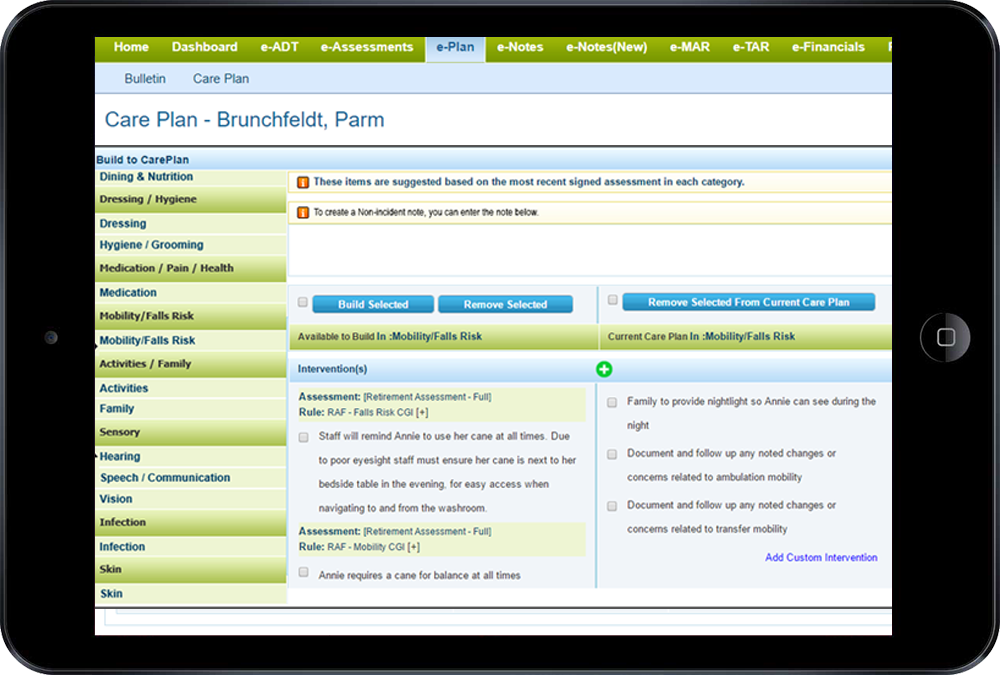
Task: Expand the Hearing category in the sidebar
Action: pos(120,455)
